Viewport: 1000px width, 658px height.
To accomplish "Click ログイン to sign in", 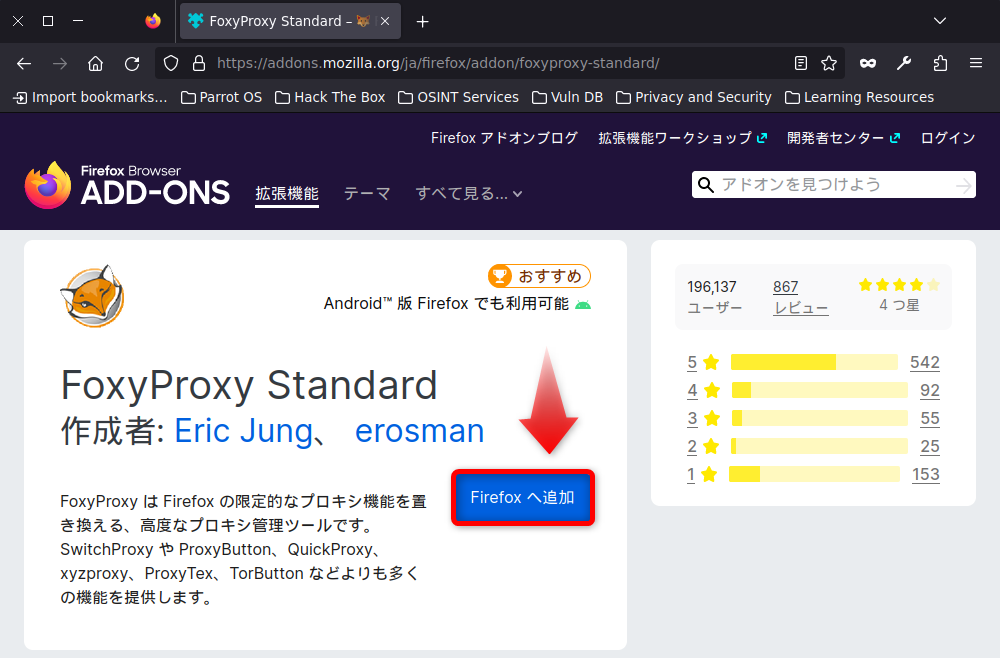I will pyautogui.click(x=948, y=138).
